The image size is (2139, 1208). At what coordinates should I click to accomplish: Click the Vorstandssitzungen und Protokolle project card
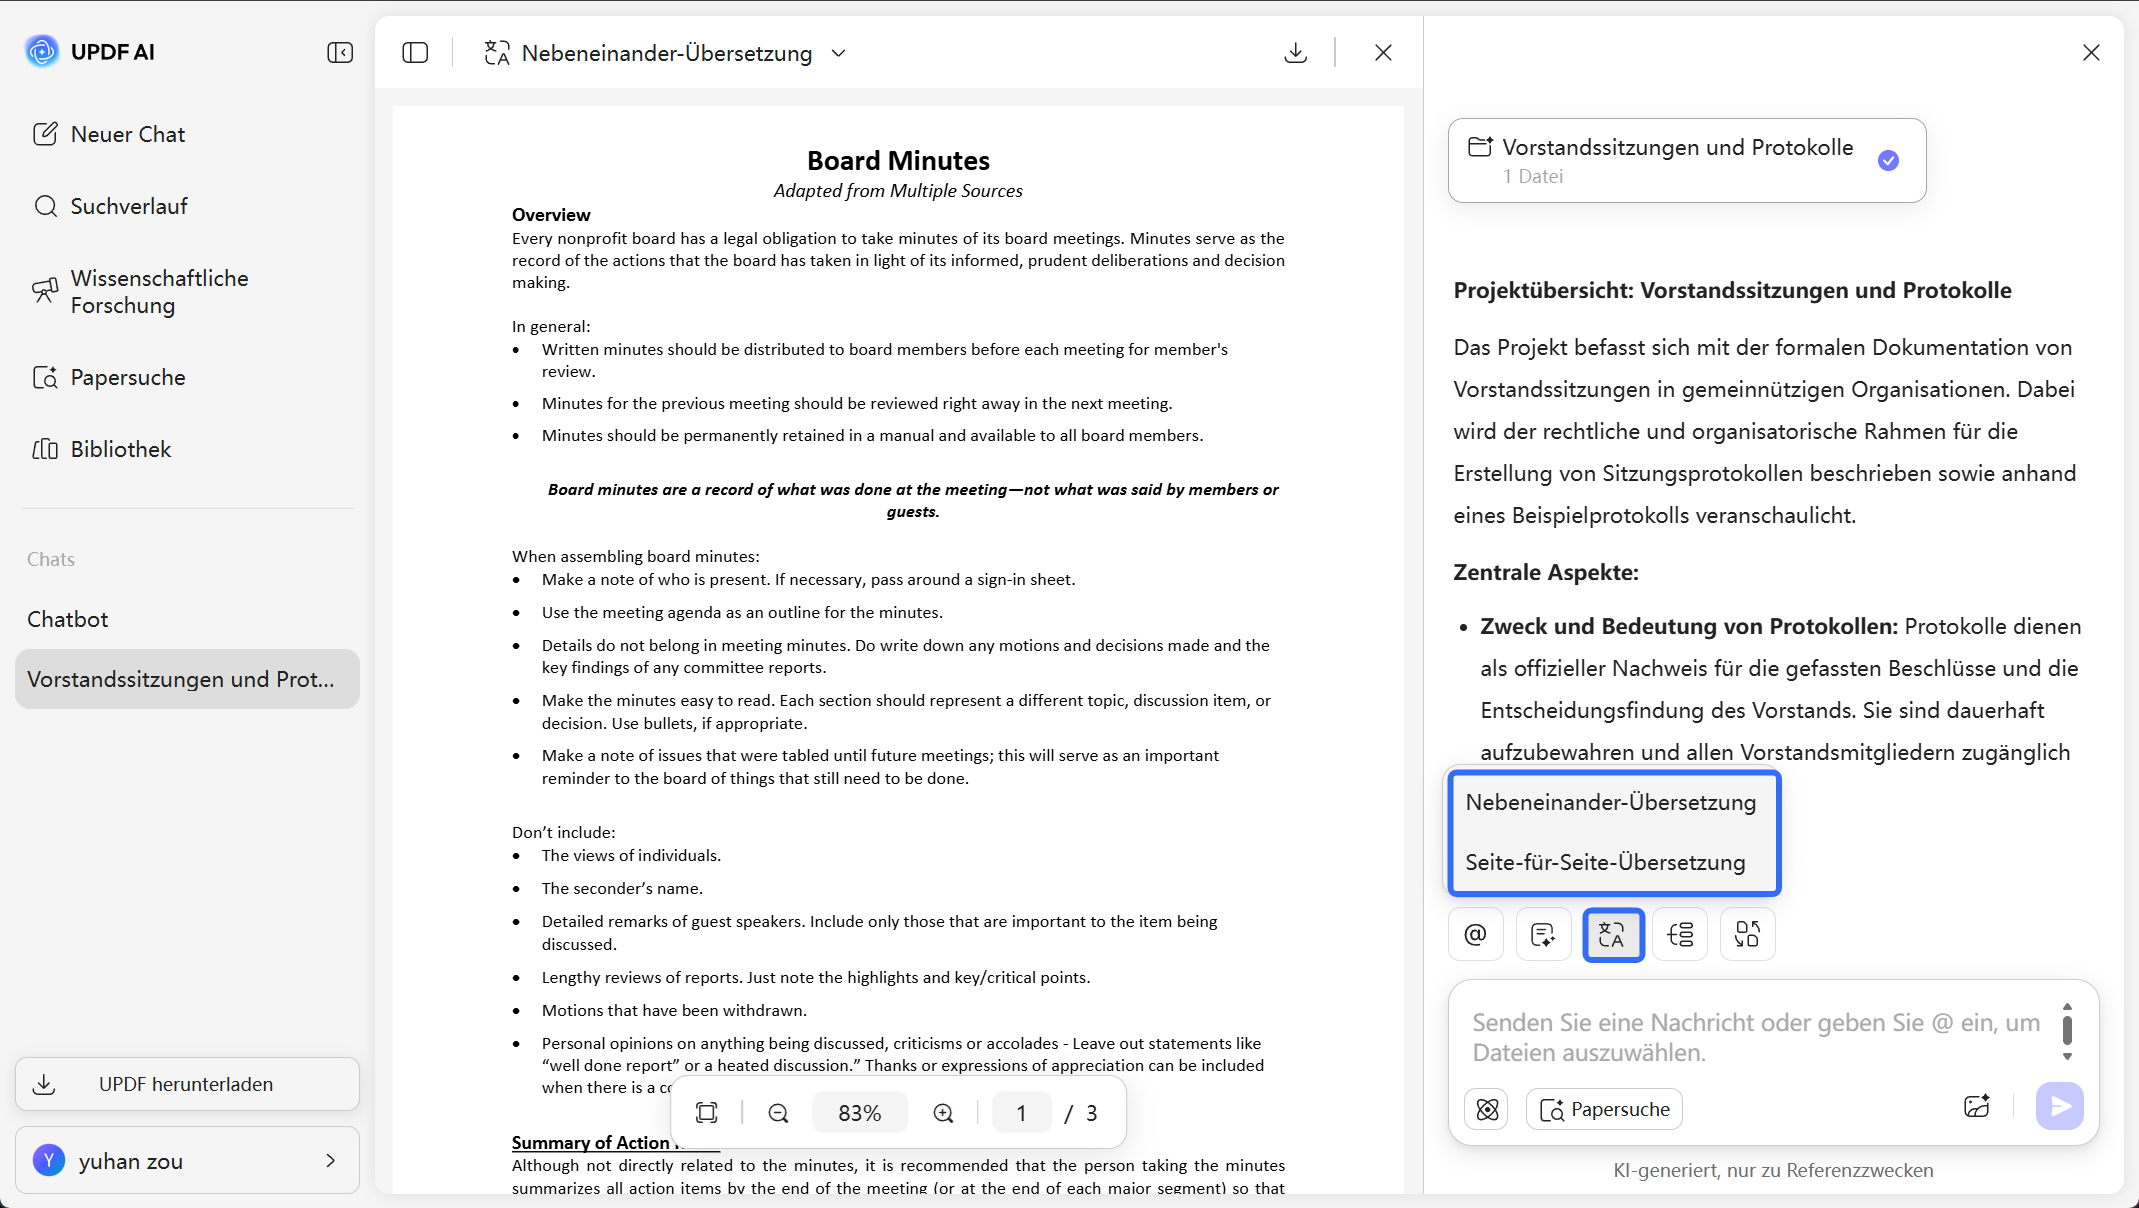[1687, 160]
